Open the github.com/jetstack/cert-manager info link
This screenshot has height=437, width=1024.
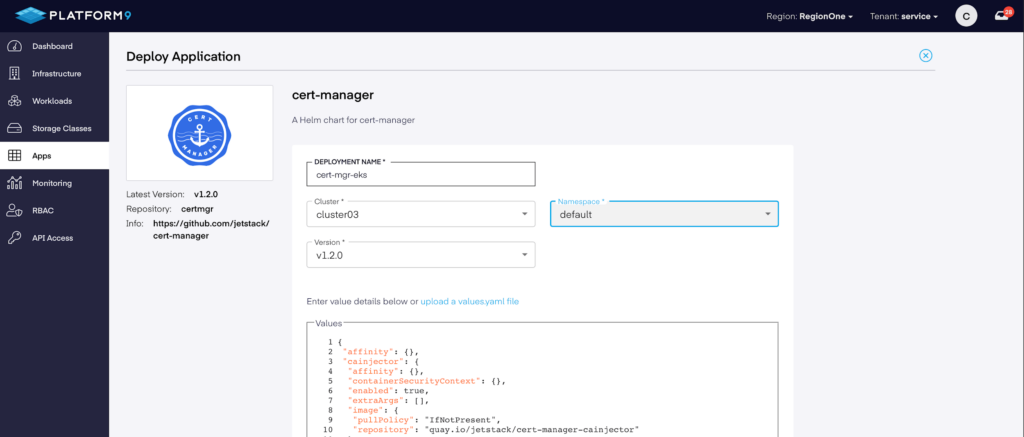click(x=211, y=229)
